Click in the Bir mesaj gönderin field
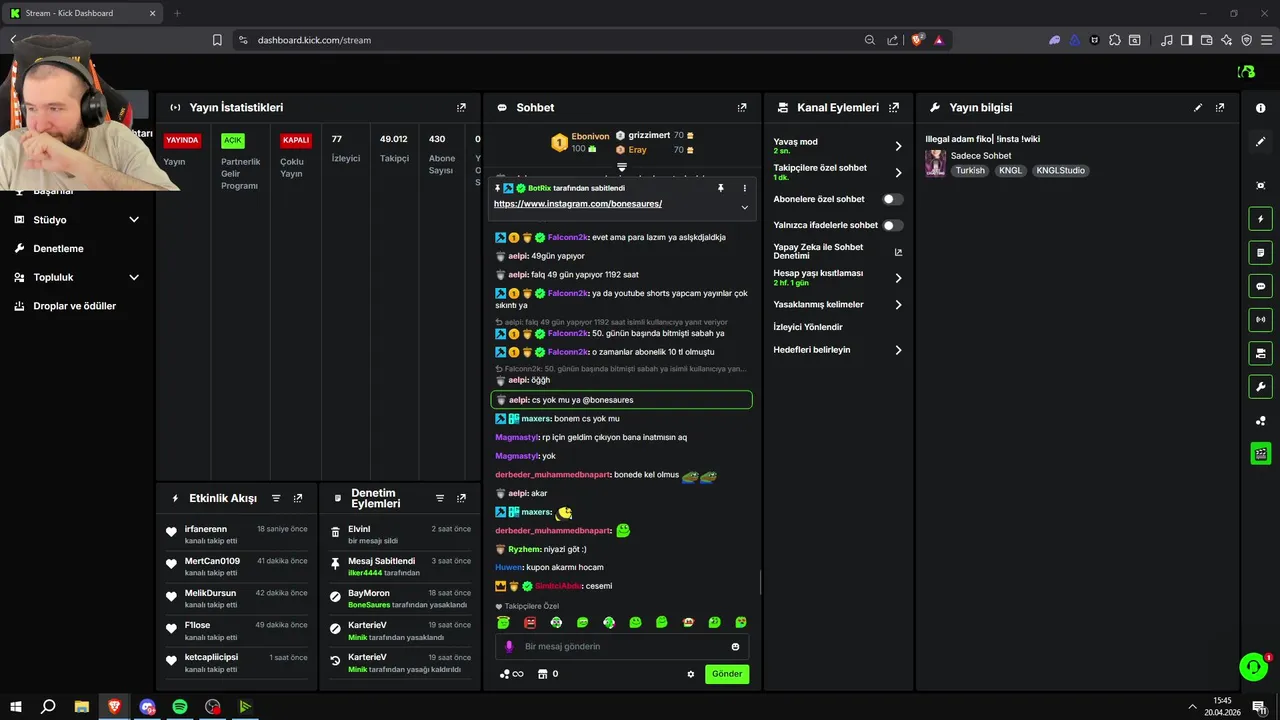The image size is (1280, 720). pyautogui.click(x=621, y=647)
